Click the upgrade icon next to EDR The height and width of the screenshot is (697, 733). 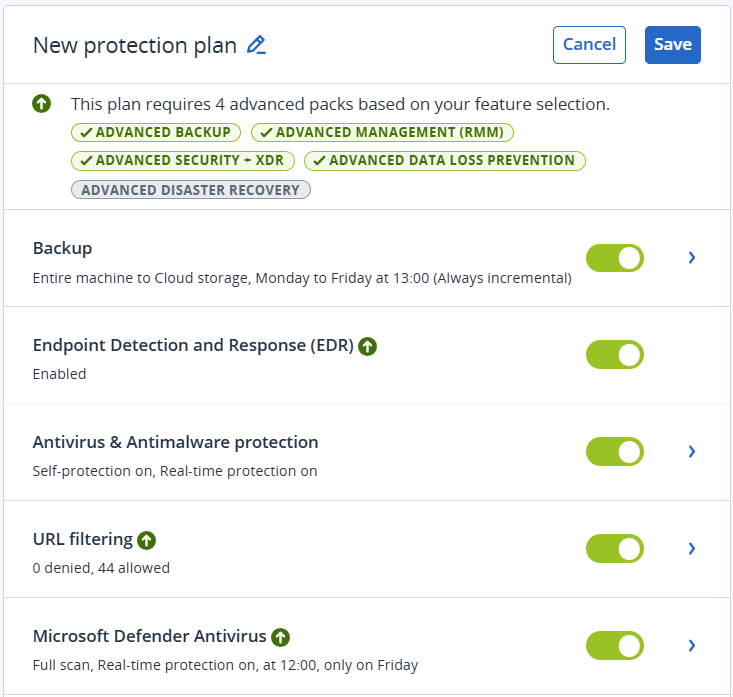367,346
